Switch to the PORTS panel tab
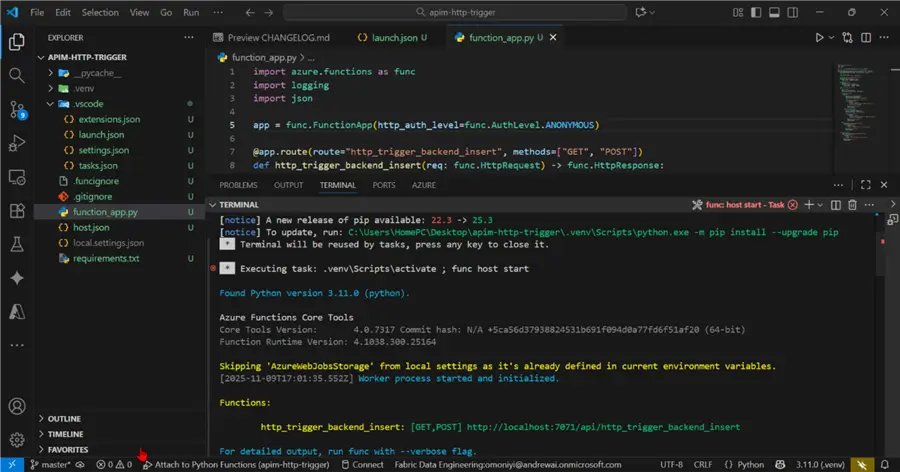This screenshot has width=900, height=472. point(384,185)
